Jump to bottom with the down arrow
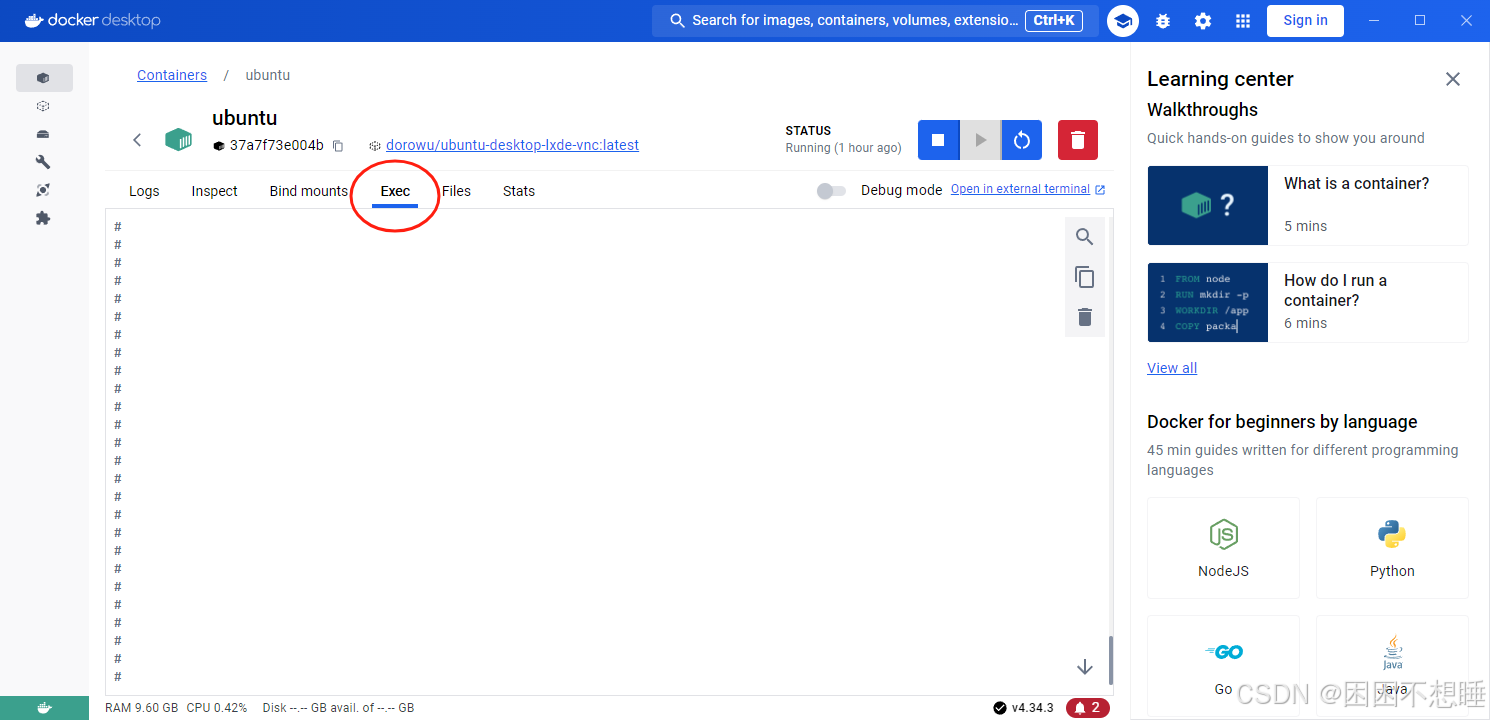Screen dimensions: 1490x720 pos(1085,667)
